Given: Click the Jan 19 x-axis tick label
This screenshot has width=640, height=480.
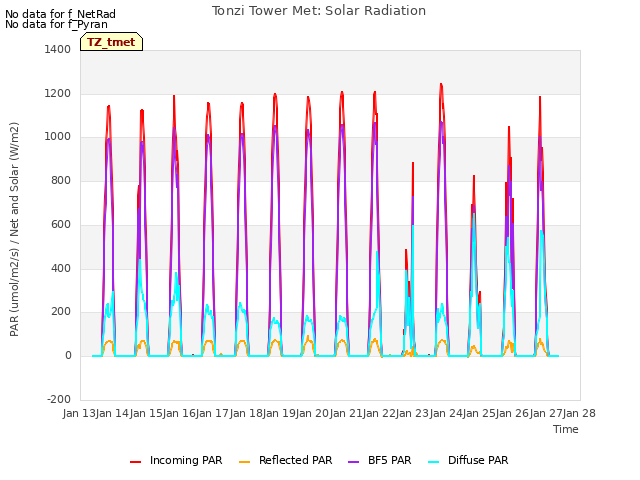Looking at the screenshot, I should pos(279,413).
